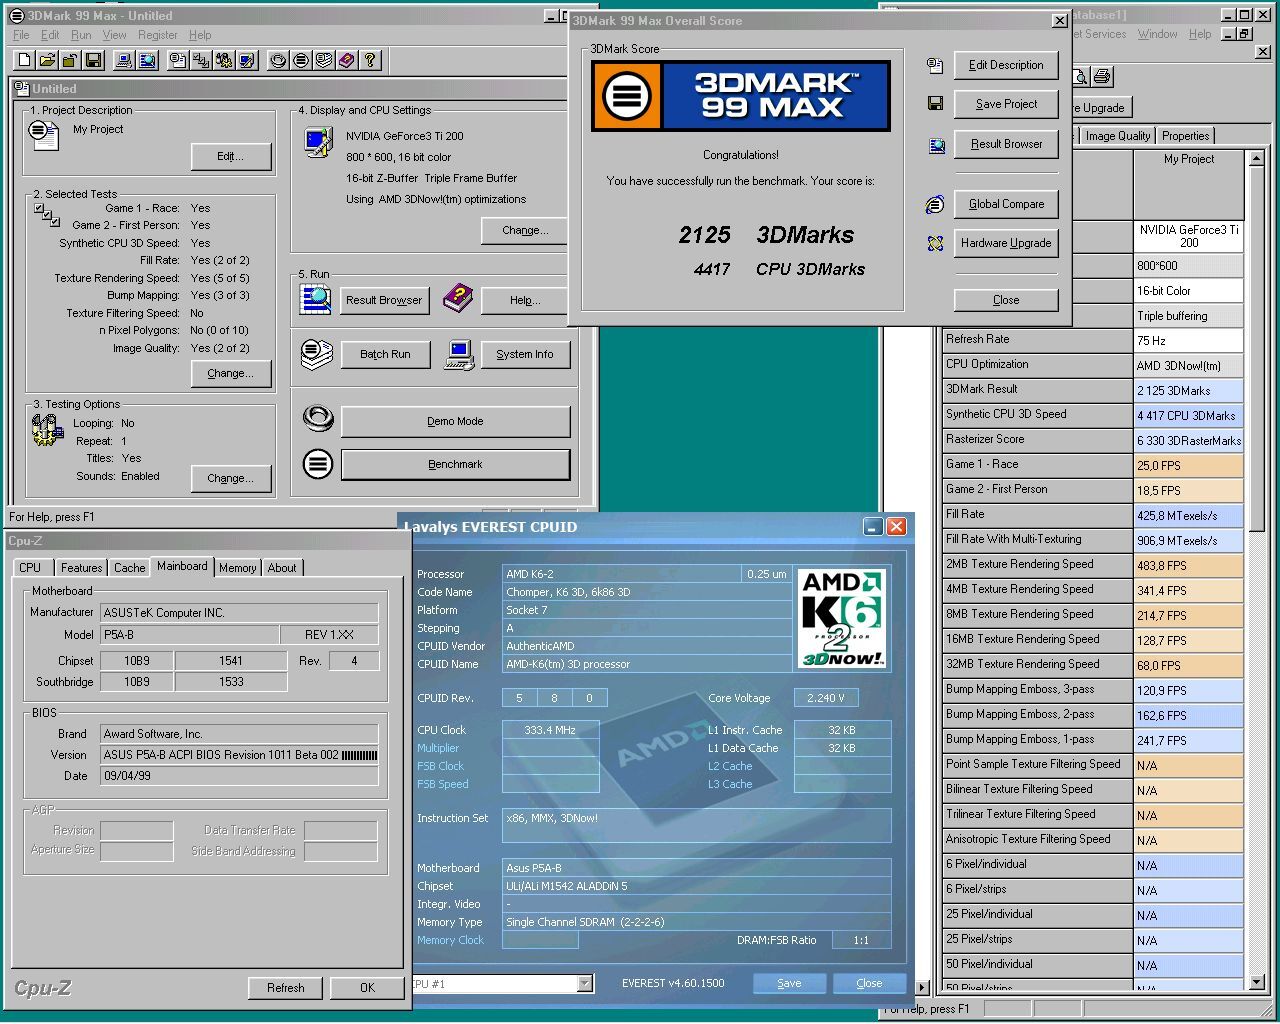Select the CPU tab in Cpu-Z

pyautogui.click(x=30, y=568)
